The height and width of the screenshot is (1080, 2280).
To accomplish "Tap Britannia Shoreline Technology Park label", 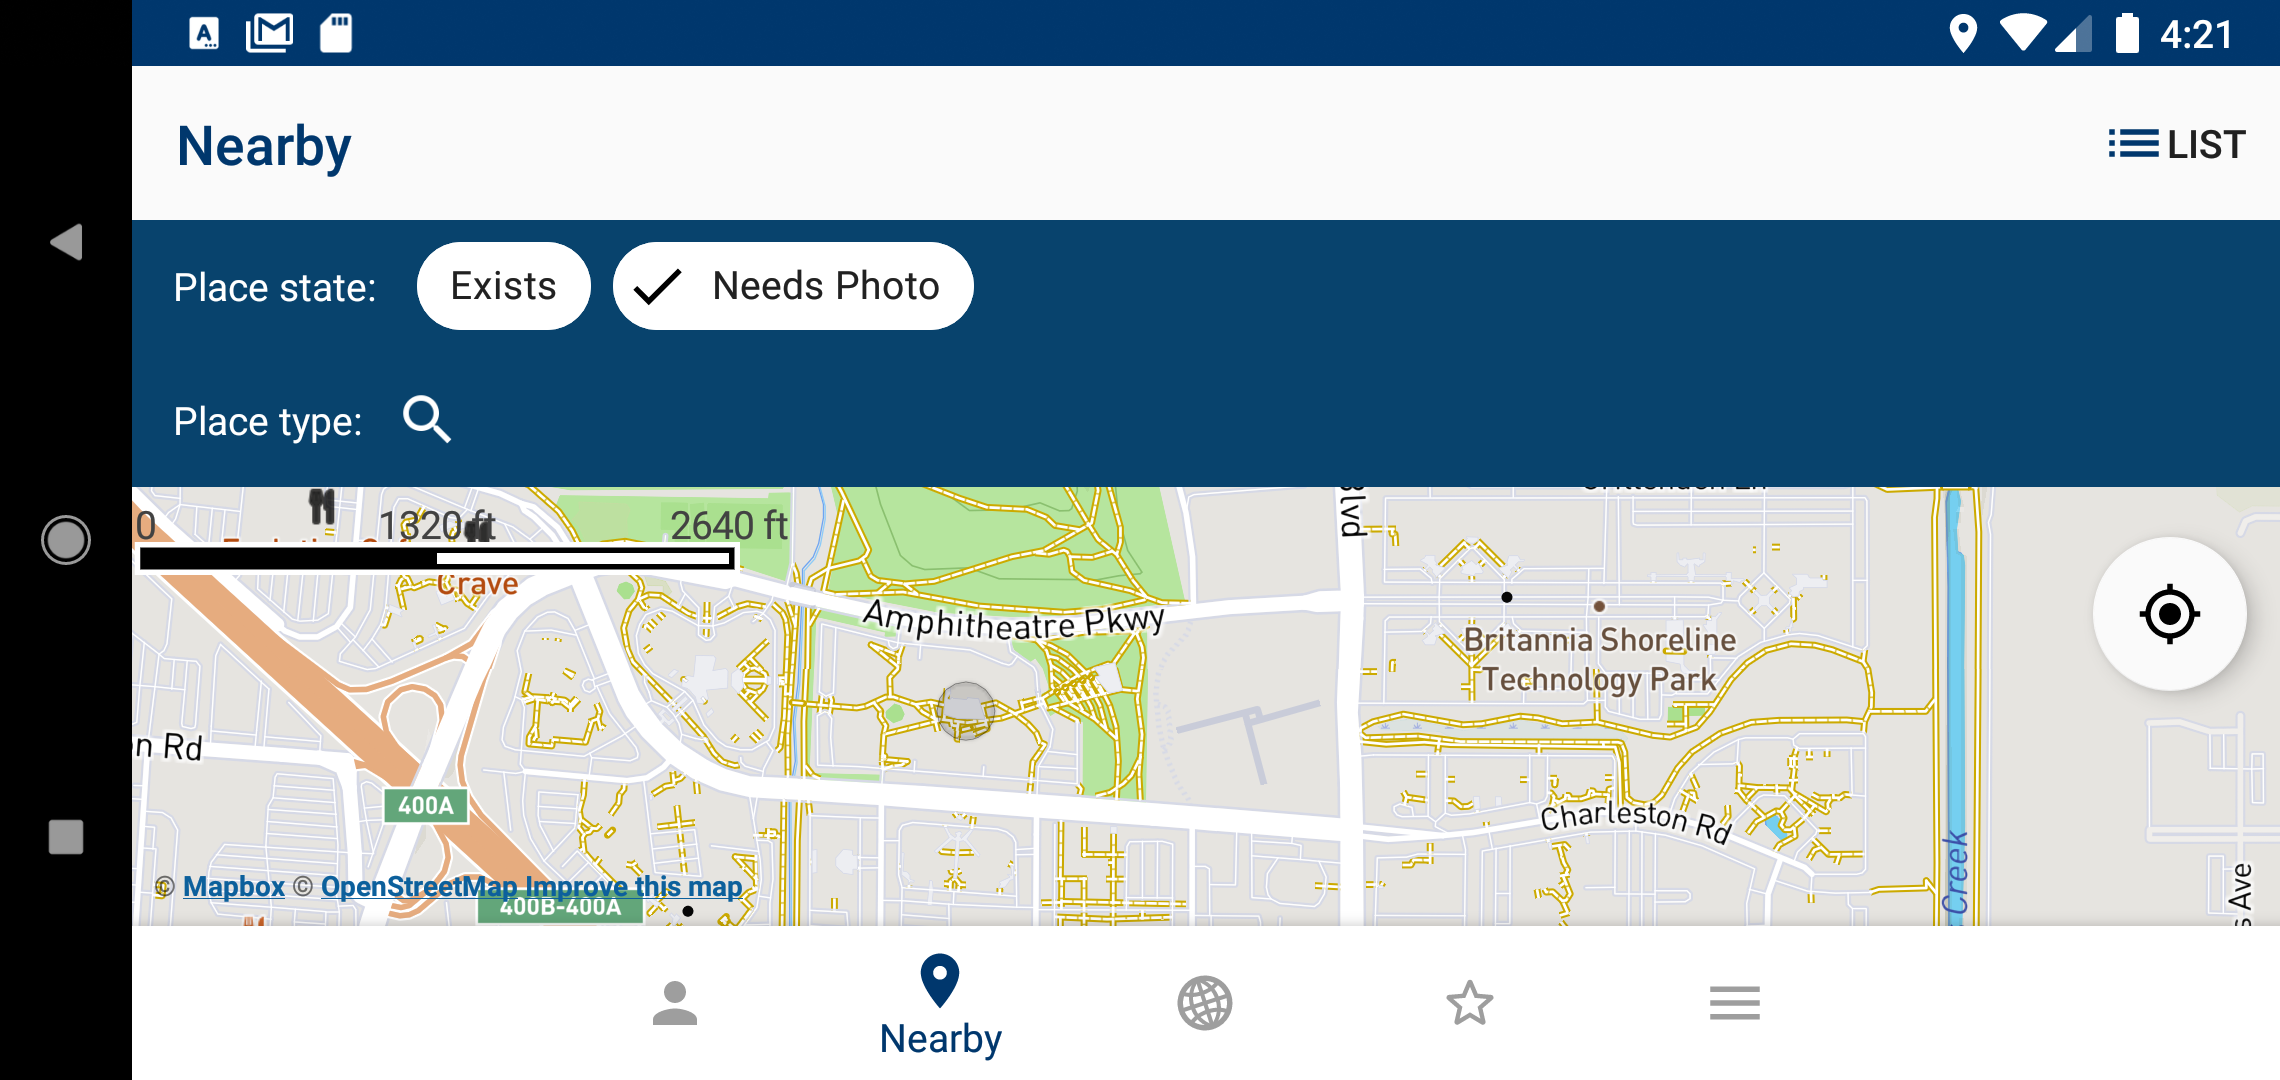I will [1599, 659].
